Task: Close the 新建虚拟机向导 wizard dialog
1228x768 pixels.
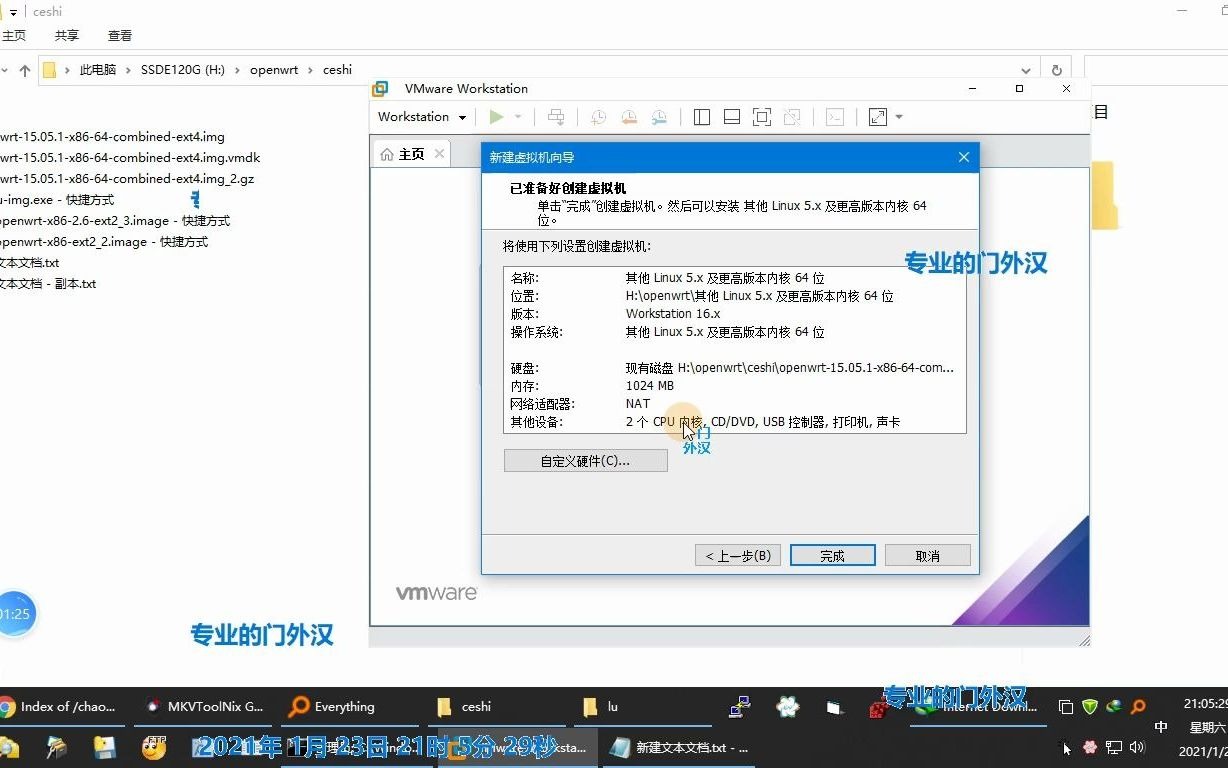Action: click(964, 157)
